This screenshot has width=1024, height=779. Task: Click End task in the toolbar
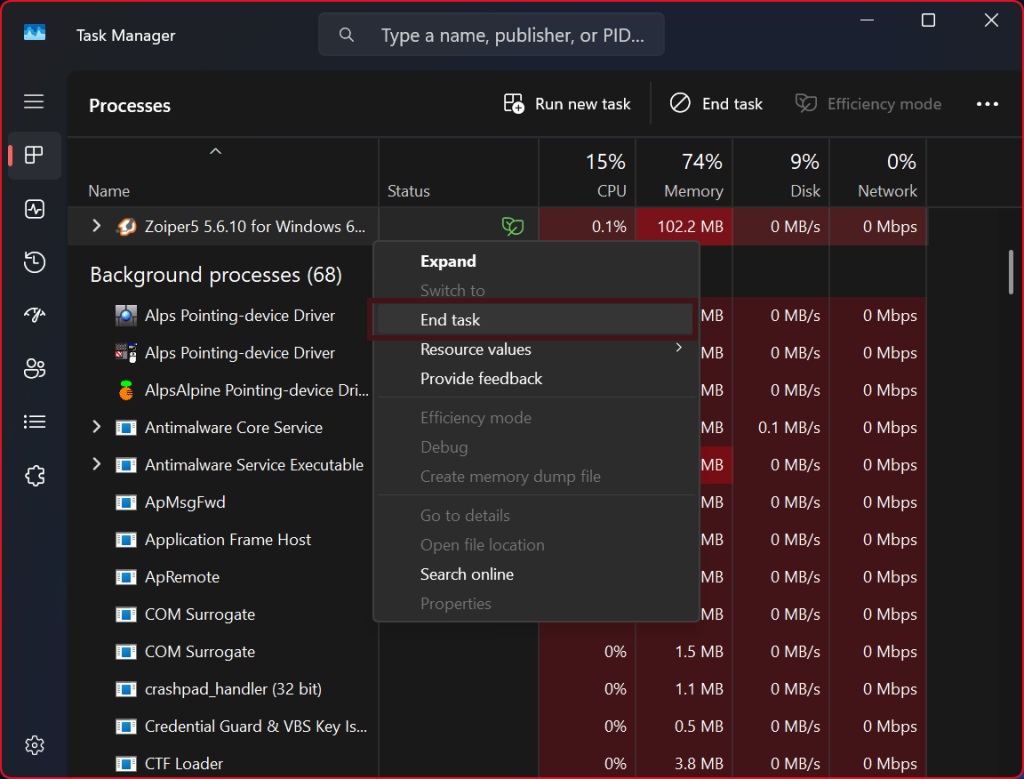pyautogui.click(x=716, y=104)
